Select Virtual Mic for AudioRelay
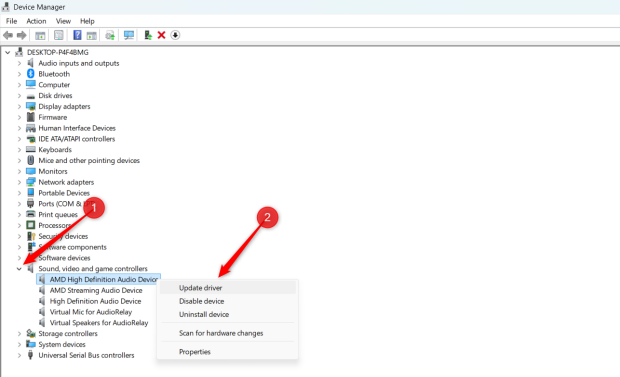The image size is (620, 377). (91, 312)
